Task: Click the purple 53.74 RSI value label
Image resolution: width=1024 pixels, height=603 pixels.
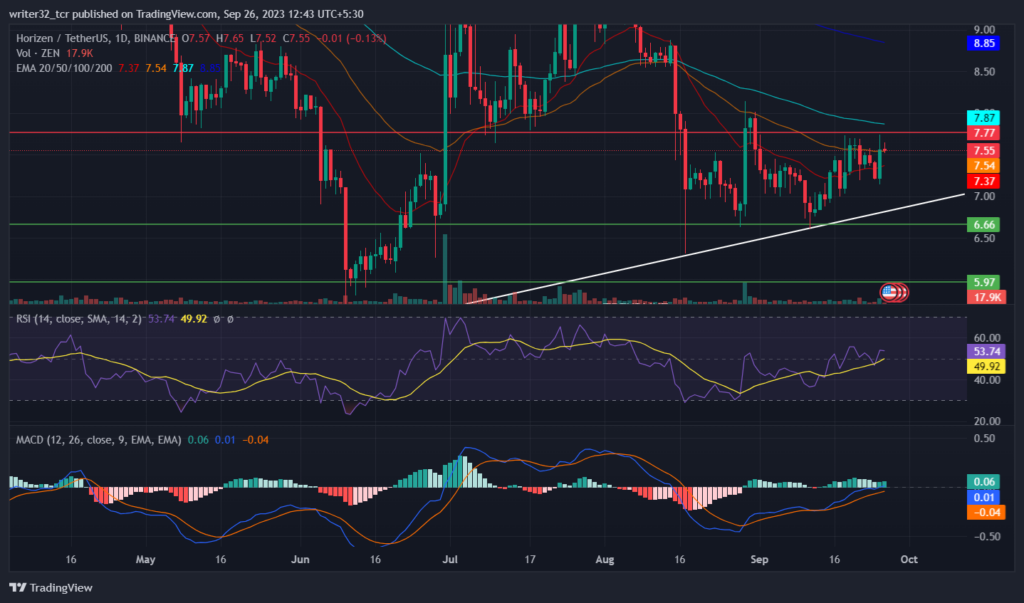Action: pyautogui.click(x=986, y=351)
